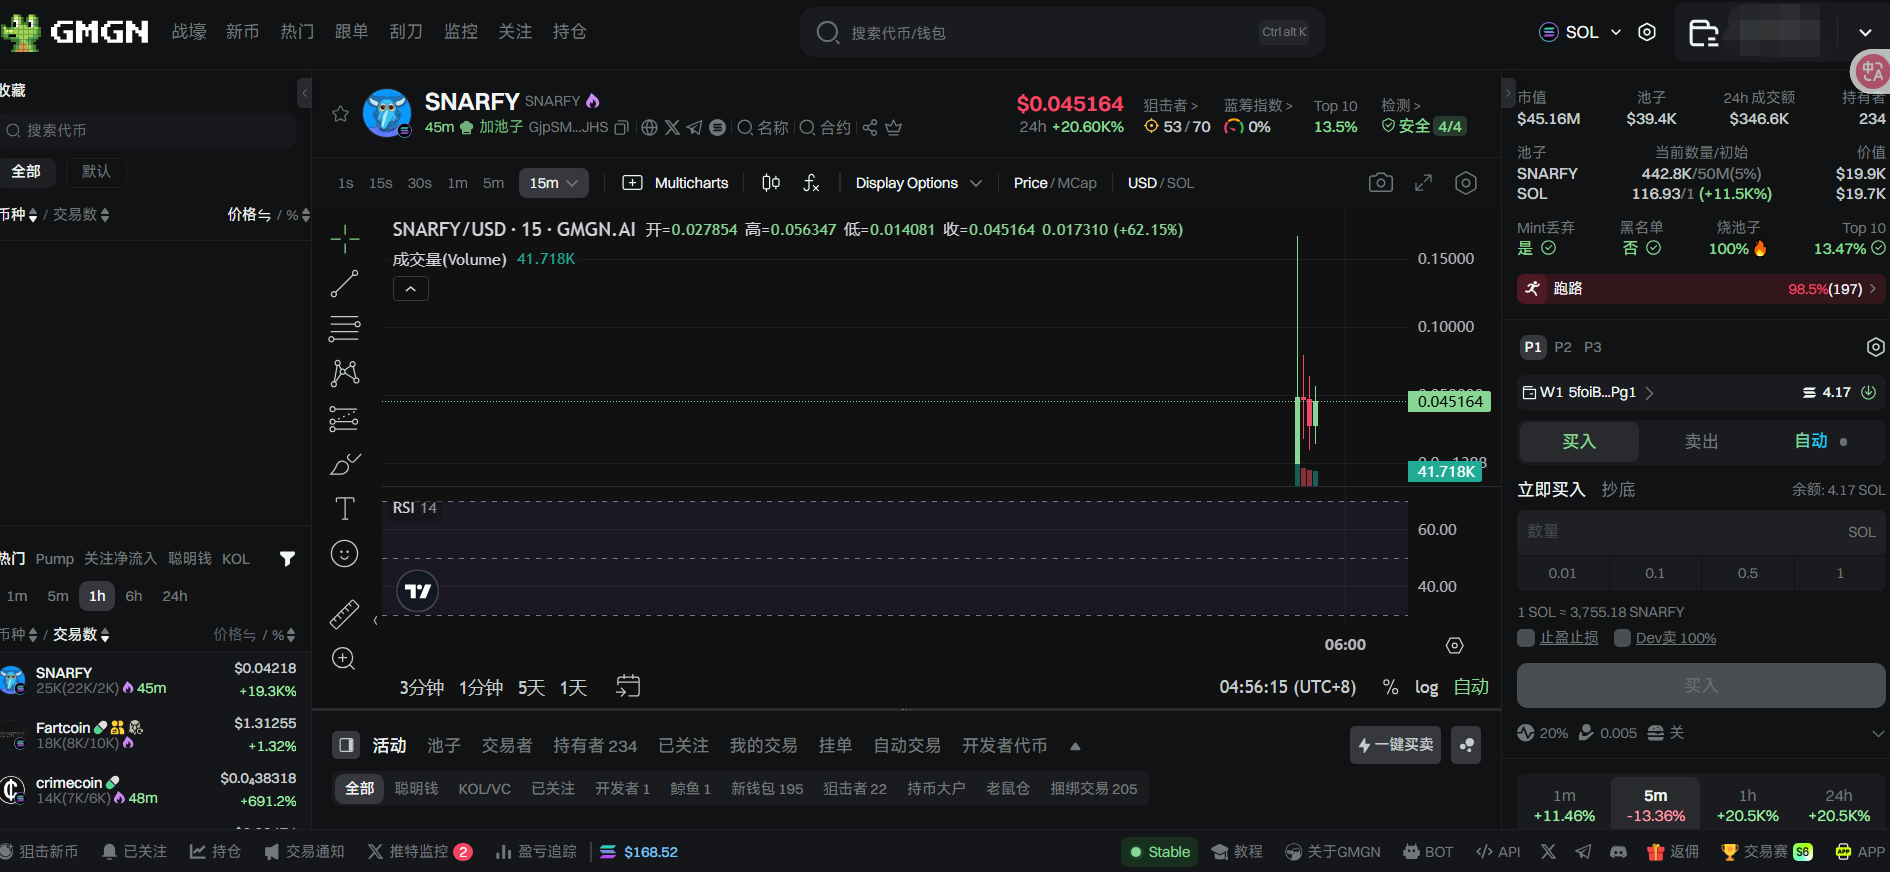This screenshot has width=1890, height=872.
Task: Open the emoji icons tool
Action: pyautogui.click(x=344, y=554)
